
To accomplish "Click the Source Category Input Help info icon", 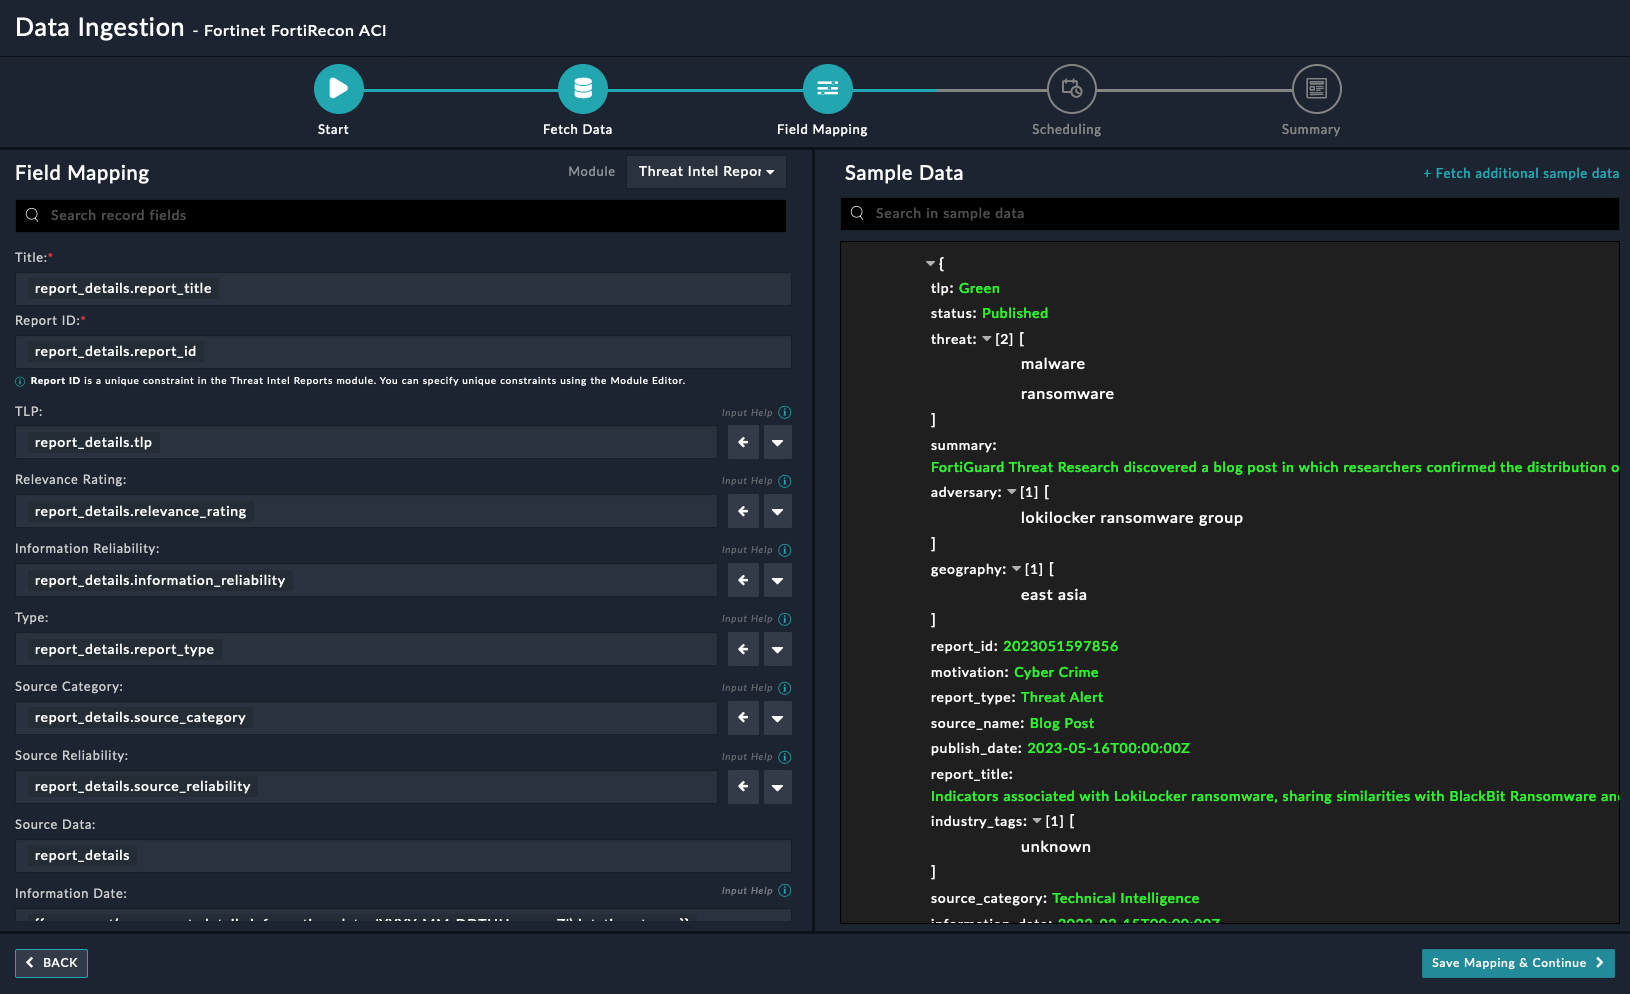I will pos(785,688).
